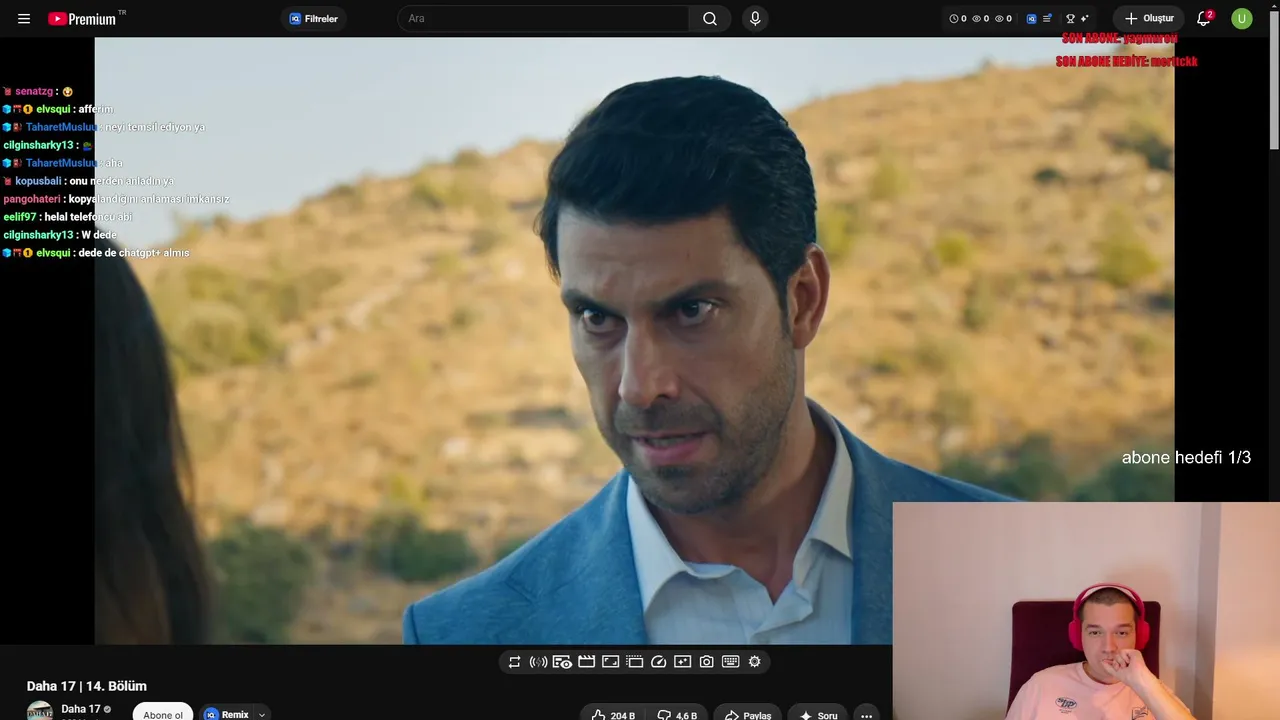Open the gear settings icon in player toolbar
Viewport: 1280px width, 720px height.
point(754,662)
